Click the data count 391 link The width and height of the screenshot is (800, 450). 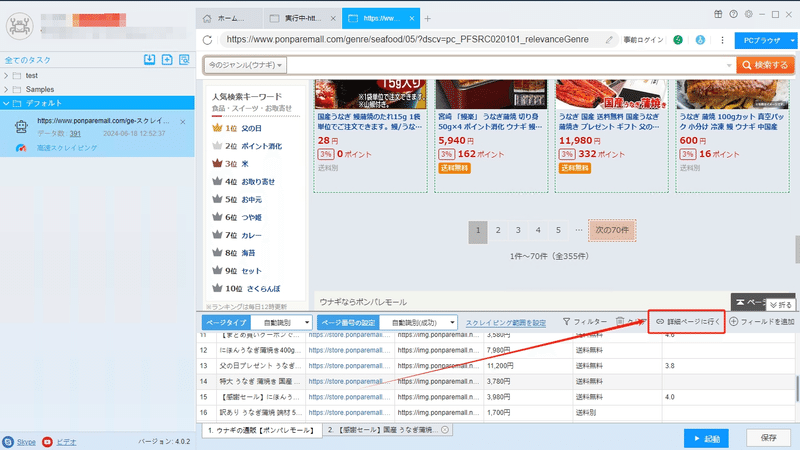click(76, 134)
